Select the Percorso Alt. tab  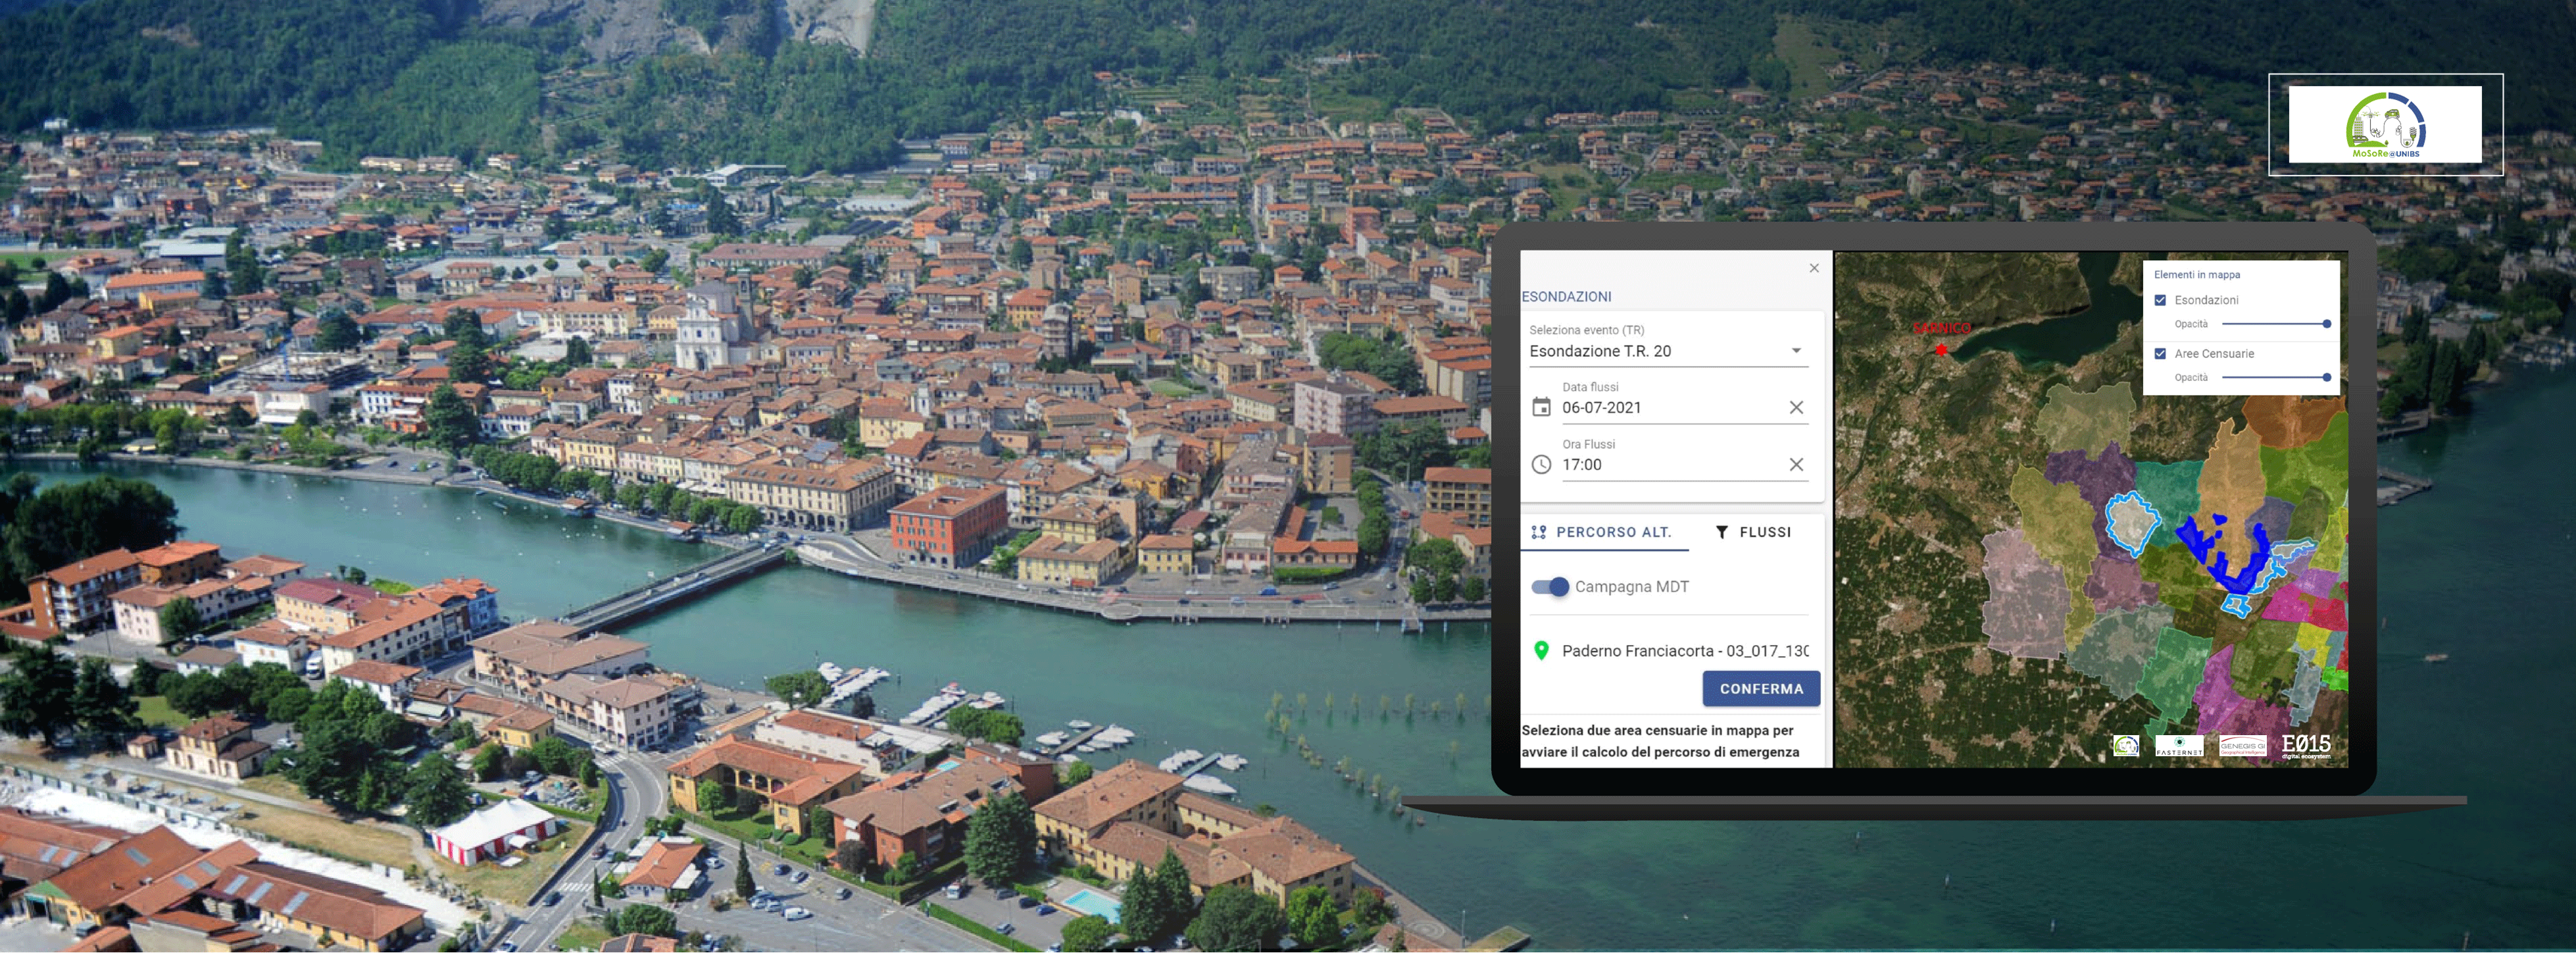pyautogui.click(x=1603, y=532)
